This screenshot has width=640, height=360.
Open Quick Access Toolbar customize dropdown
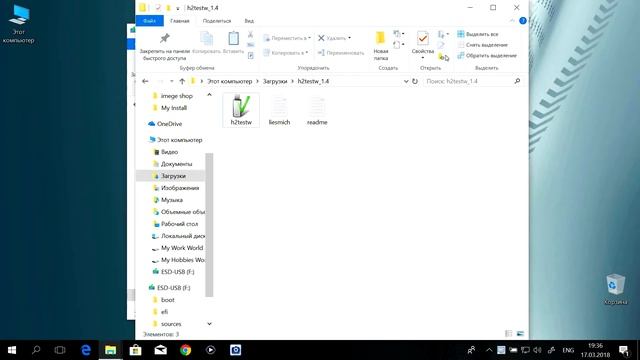coord(178,8)
